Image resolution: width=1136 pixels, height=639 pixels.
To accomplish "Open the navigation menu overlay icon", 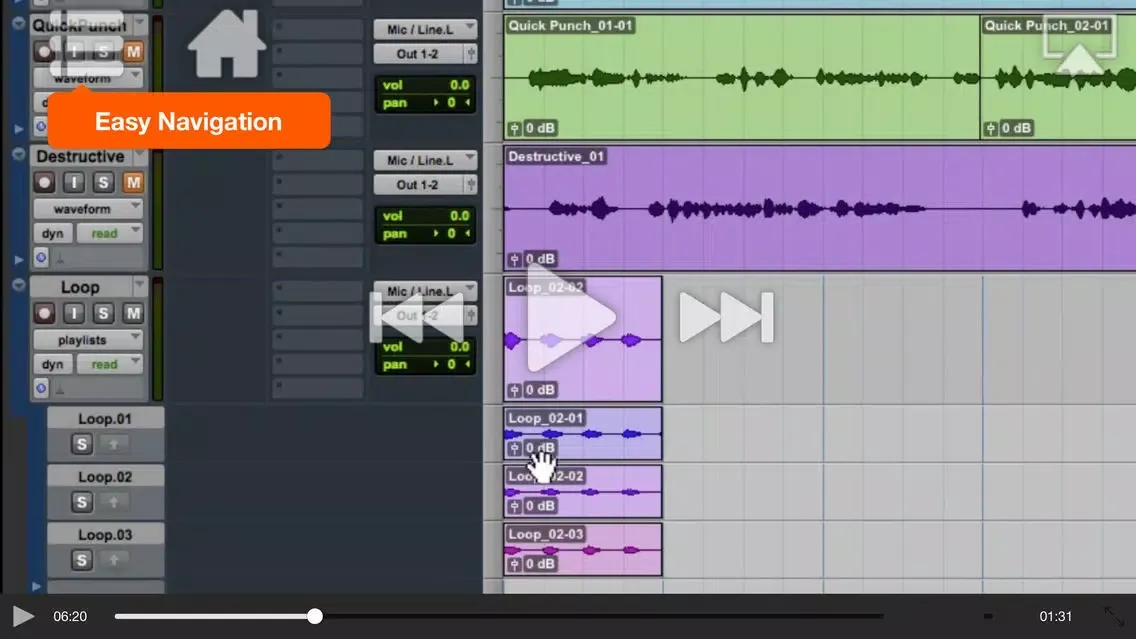I will coord(86,43).
